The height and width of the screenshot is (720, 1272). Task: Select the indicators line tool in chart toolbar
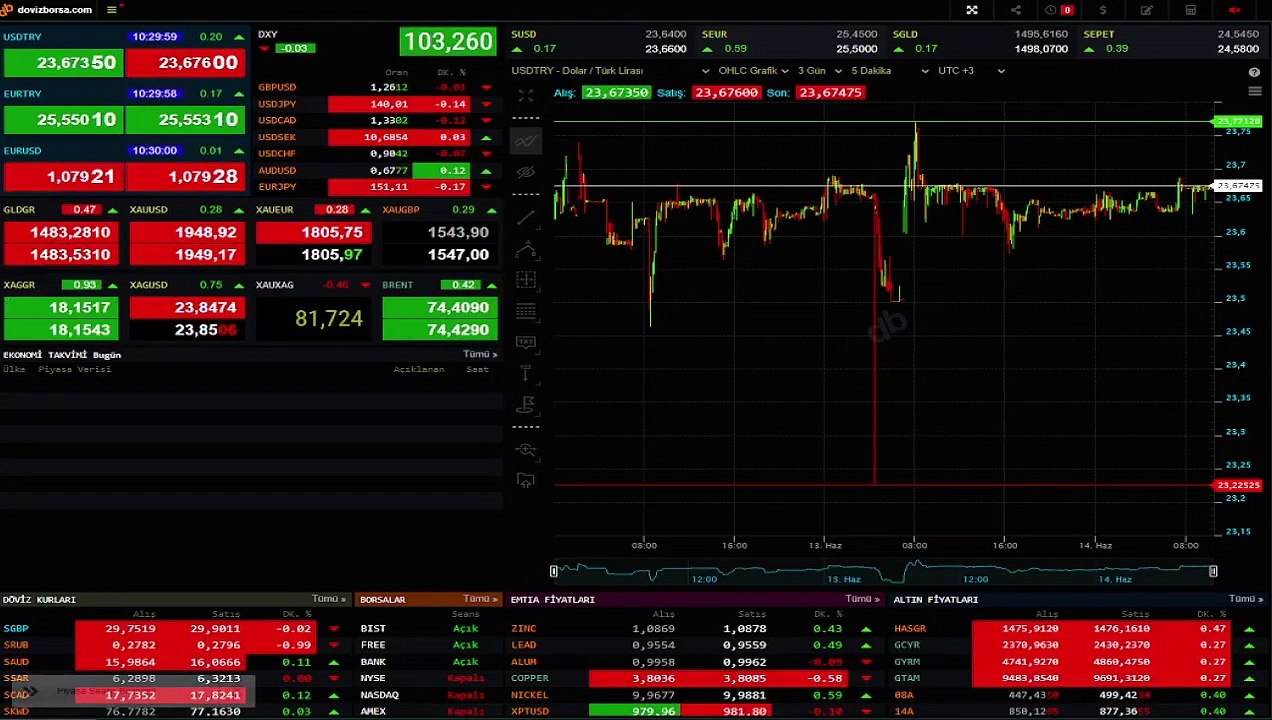click(526, 141)
